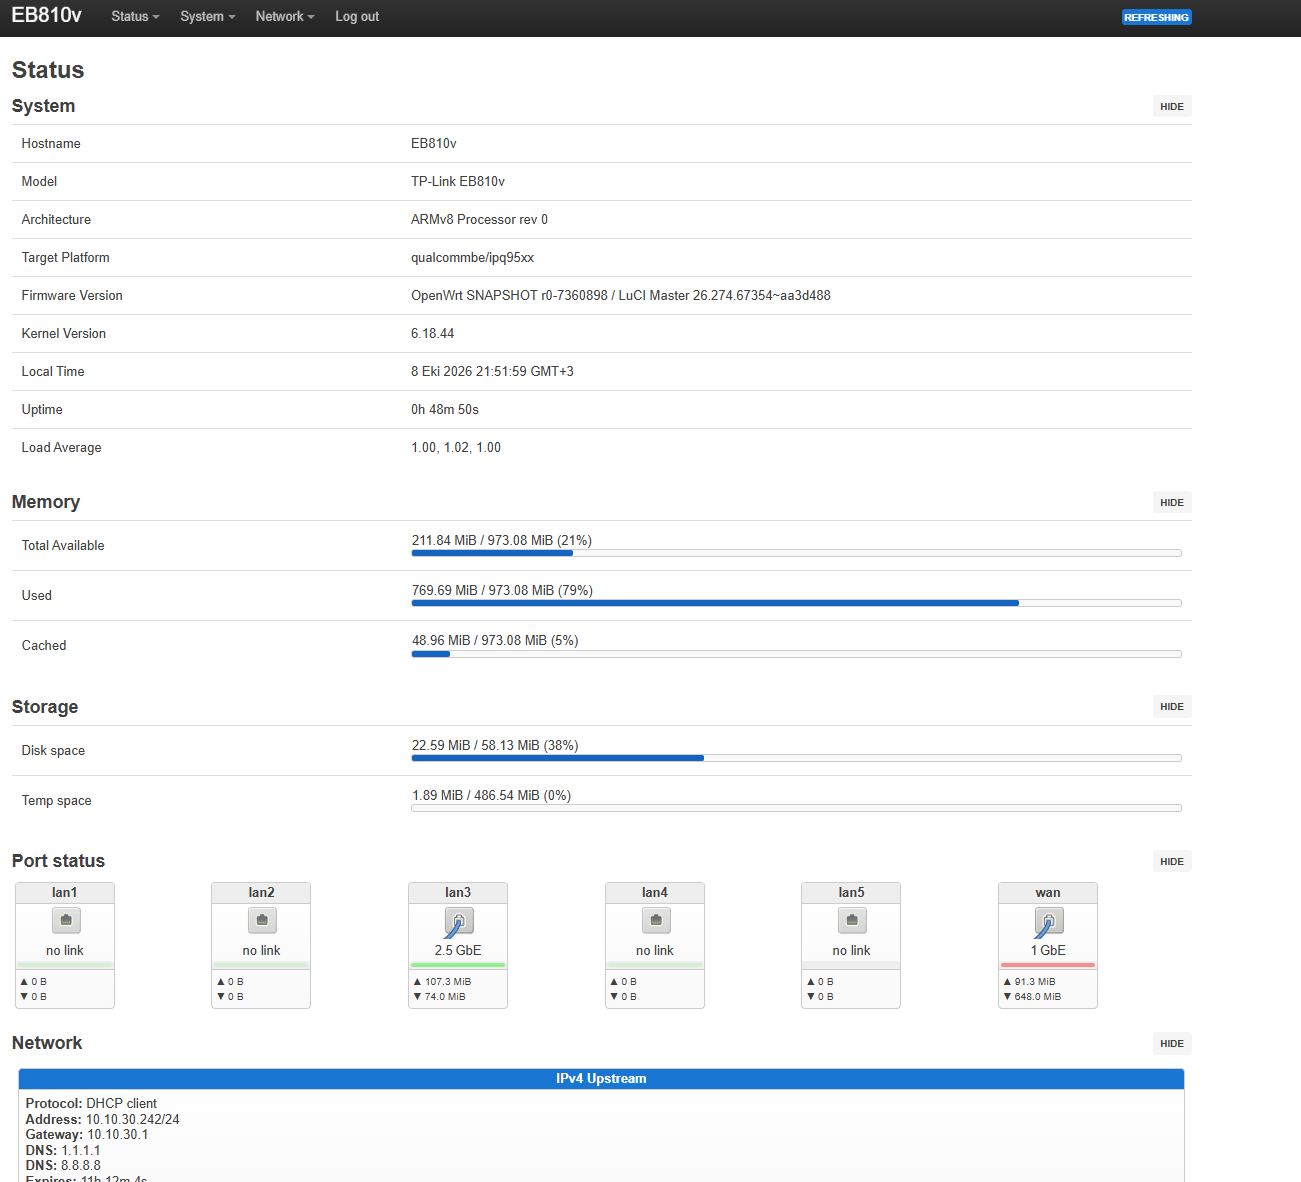Click the 2.5 GbE link speed text
This screenshot has height=1182, width=1301.
(458, 951)
